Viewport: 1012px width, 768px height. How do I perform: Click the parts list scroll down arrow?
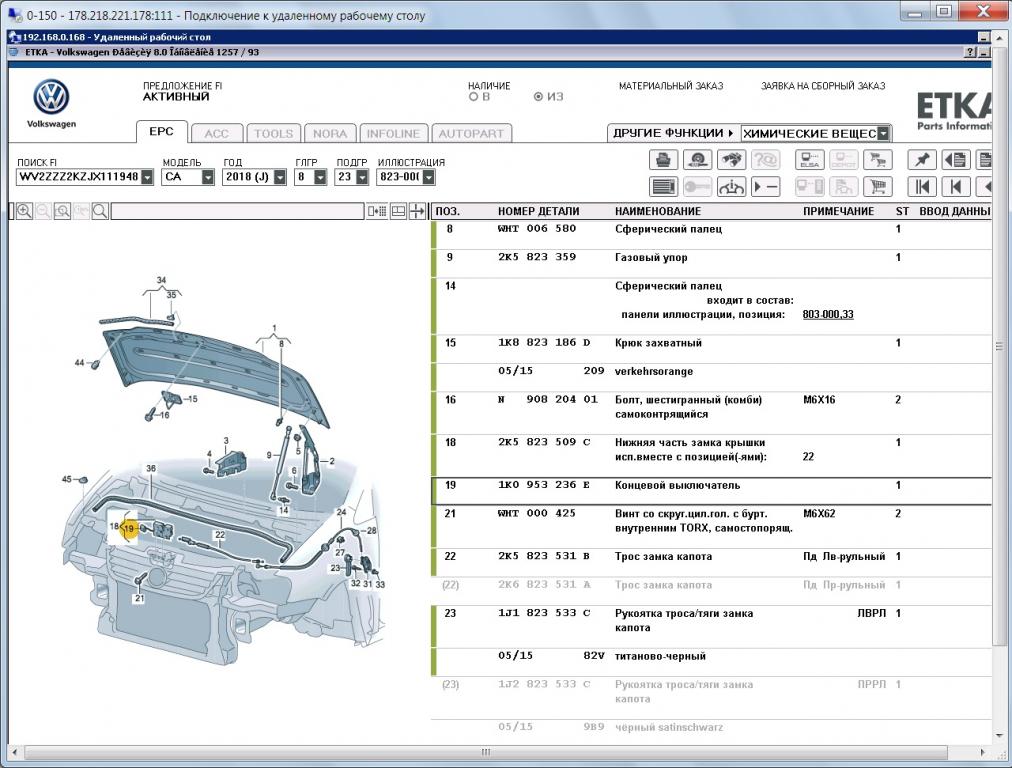(1000, 735)
